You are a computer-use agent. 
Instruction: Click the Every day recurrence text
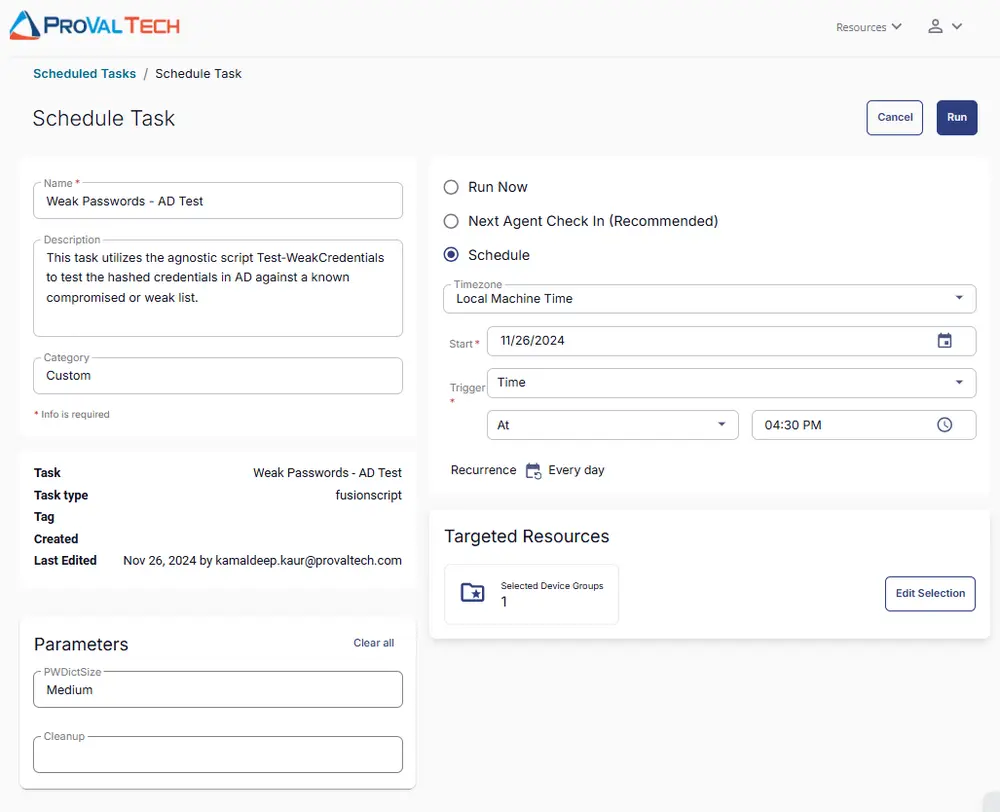coord(576,470)
